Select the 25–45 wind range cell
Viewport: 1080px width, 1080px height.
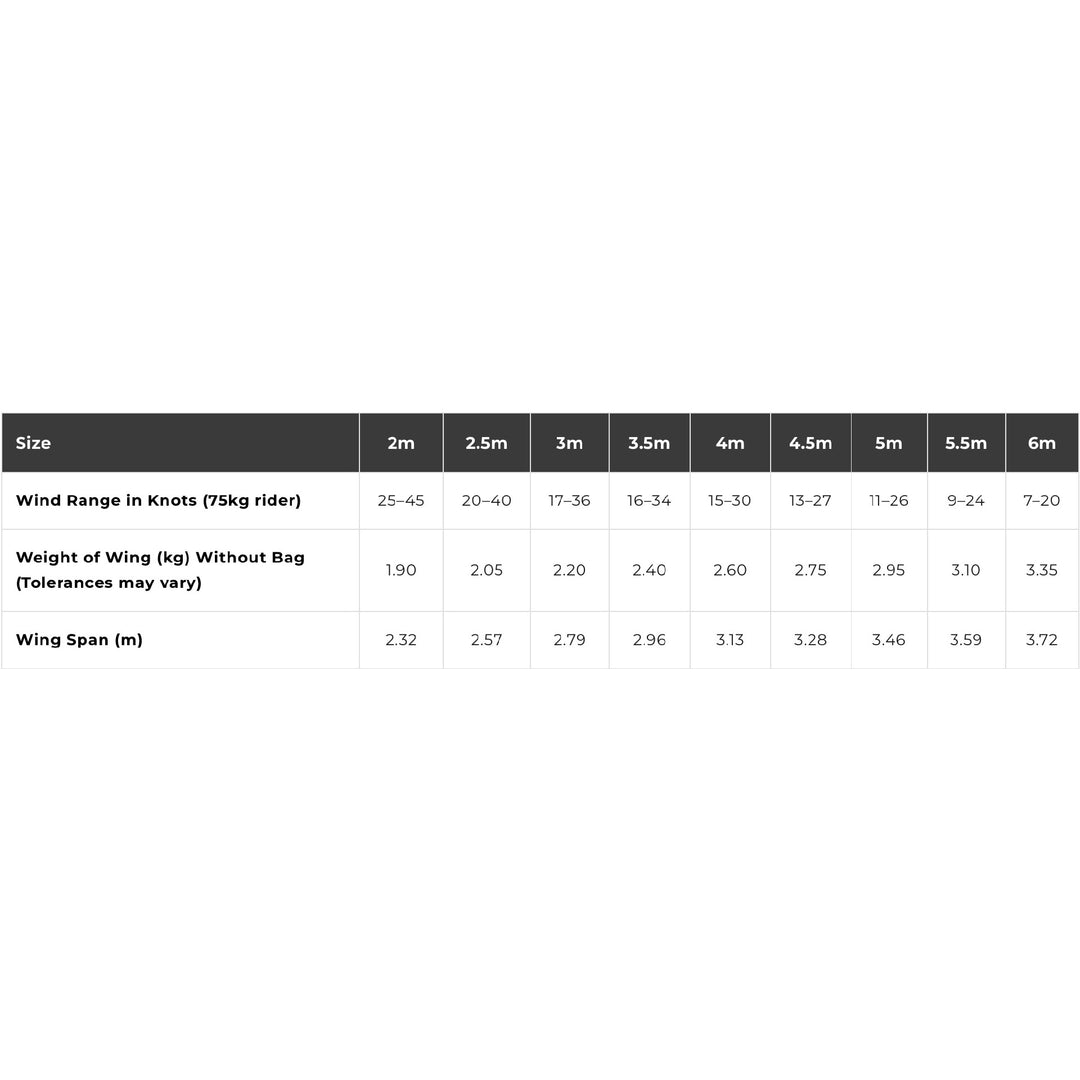pos(401,501)
